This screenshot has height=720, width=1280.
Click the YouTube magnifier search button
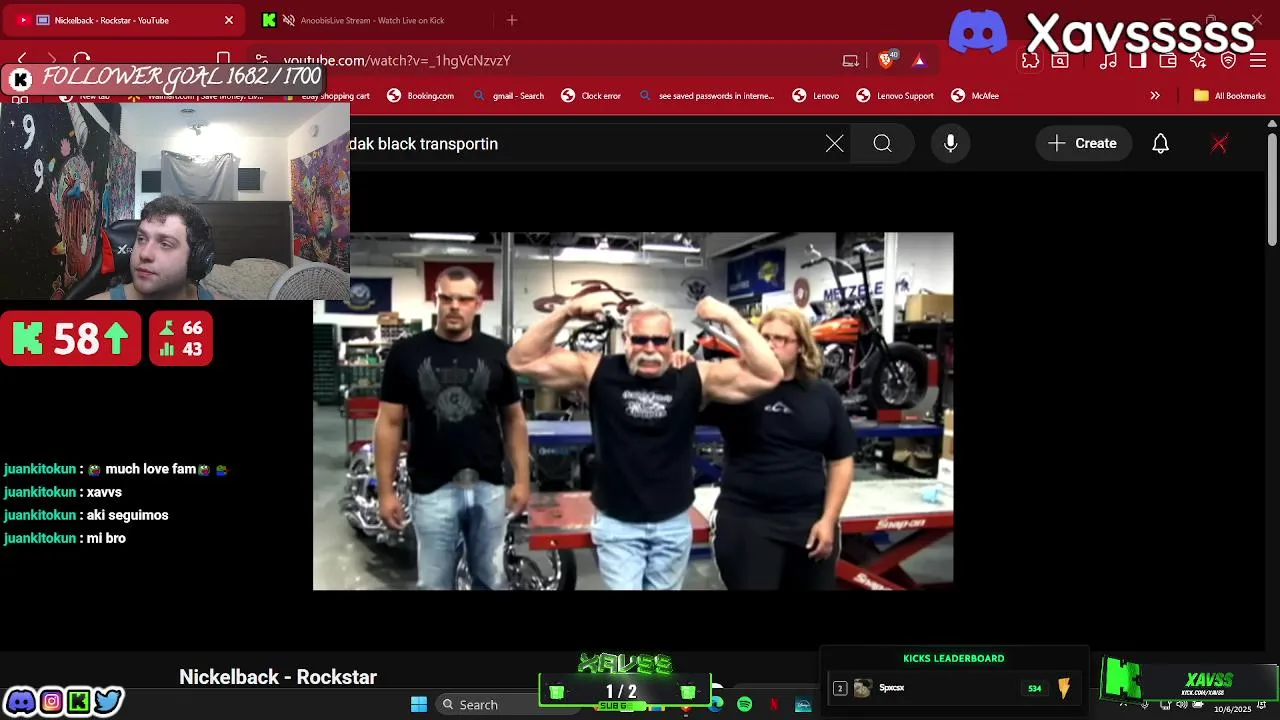tap(882, 144)
